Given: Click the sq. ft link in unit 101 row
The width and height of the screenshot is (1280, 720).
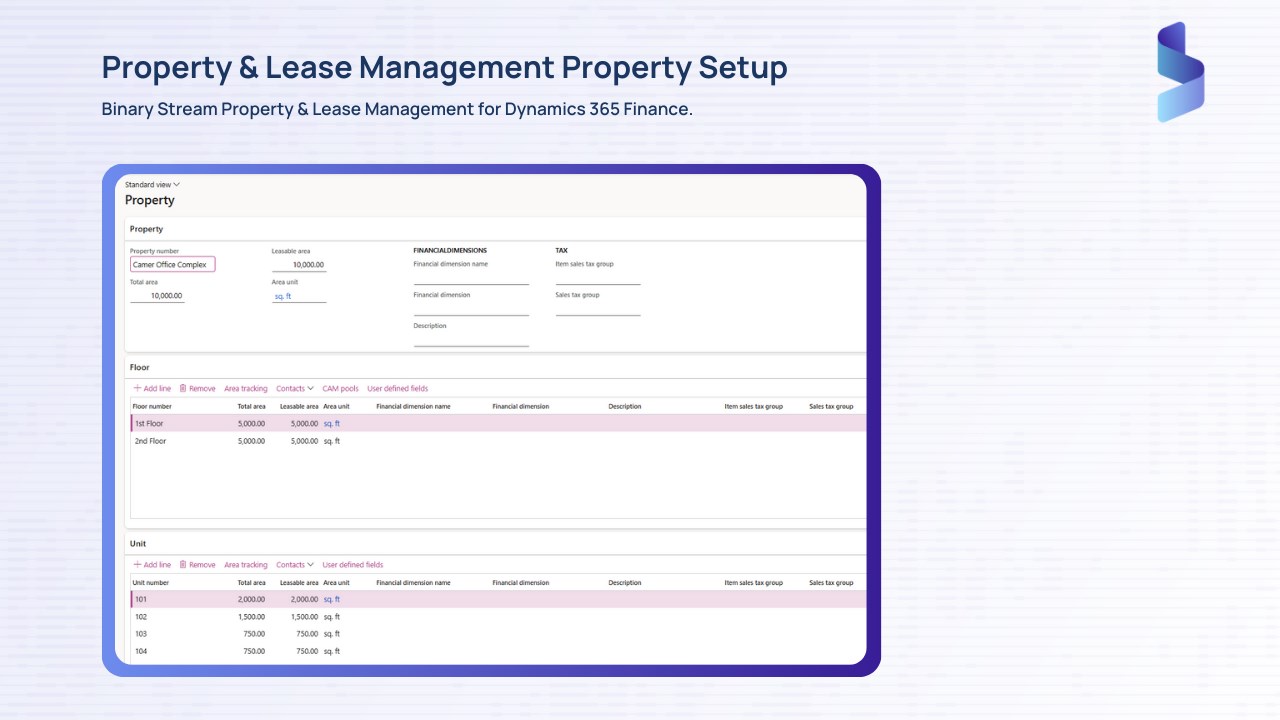Looking at the screenshot, I should point(331,599).
